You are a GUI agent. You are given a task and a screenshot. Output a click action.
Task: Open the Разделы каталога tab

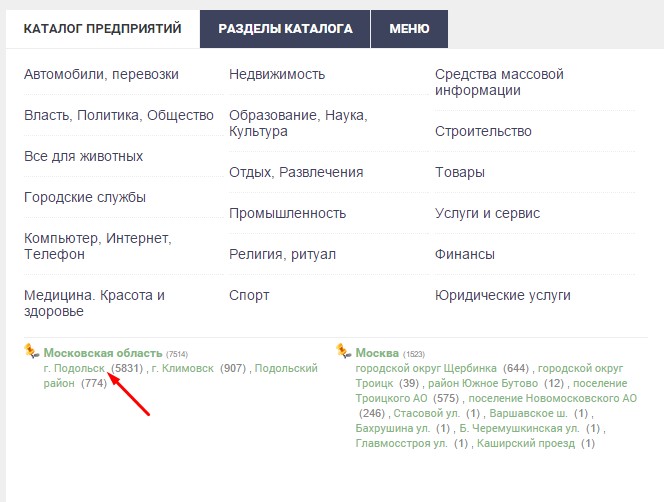coord(285,29)
